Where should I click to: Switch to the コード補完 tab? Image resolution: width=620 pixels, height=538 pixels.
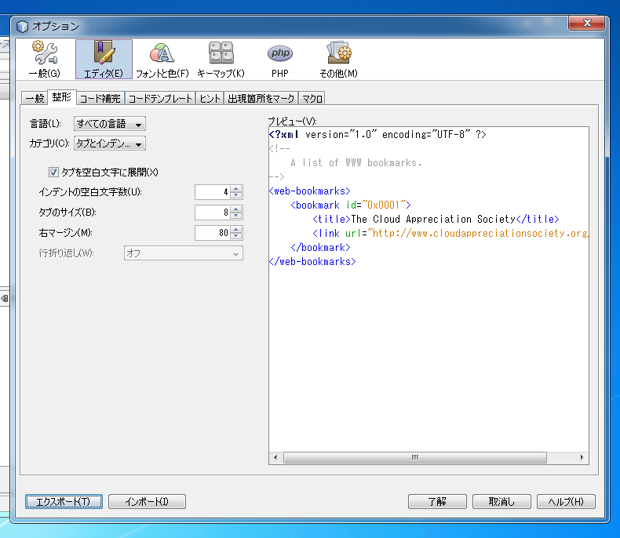(100, 98)
